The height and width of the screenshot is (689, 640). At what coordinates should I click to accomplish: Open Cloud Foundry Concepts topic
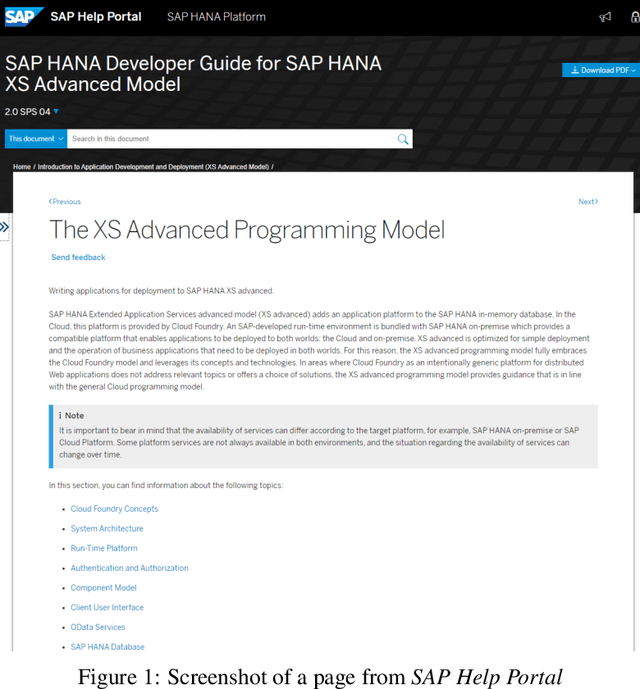point(114,509)
